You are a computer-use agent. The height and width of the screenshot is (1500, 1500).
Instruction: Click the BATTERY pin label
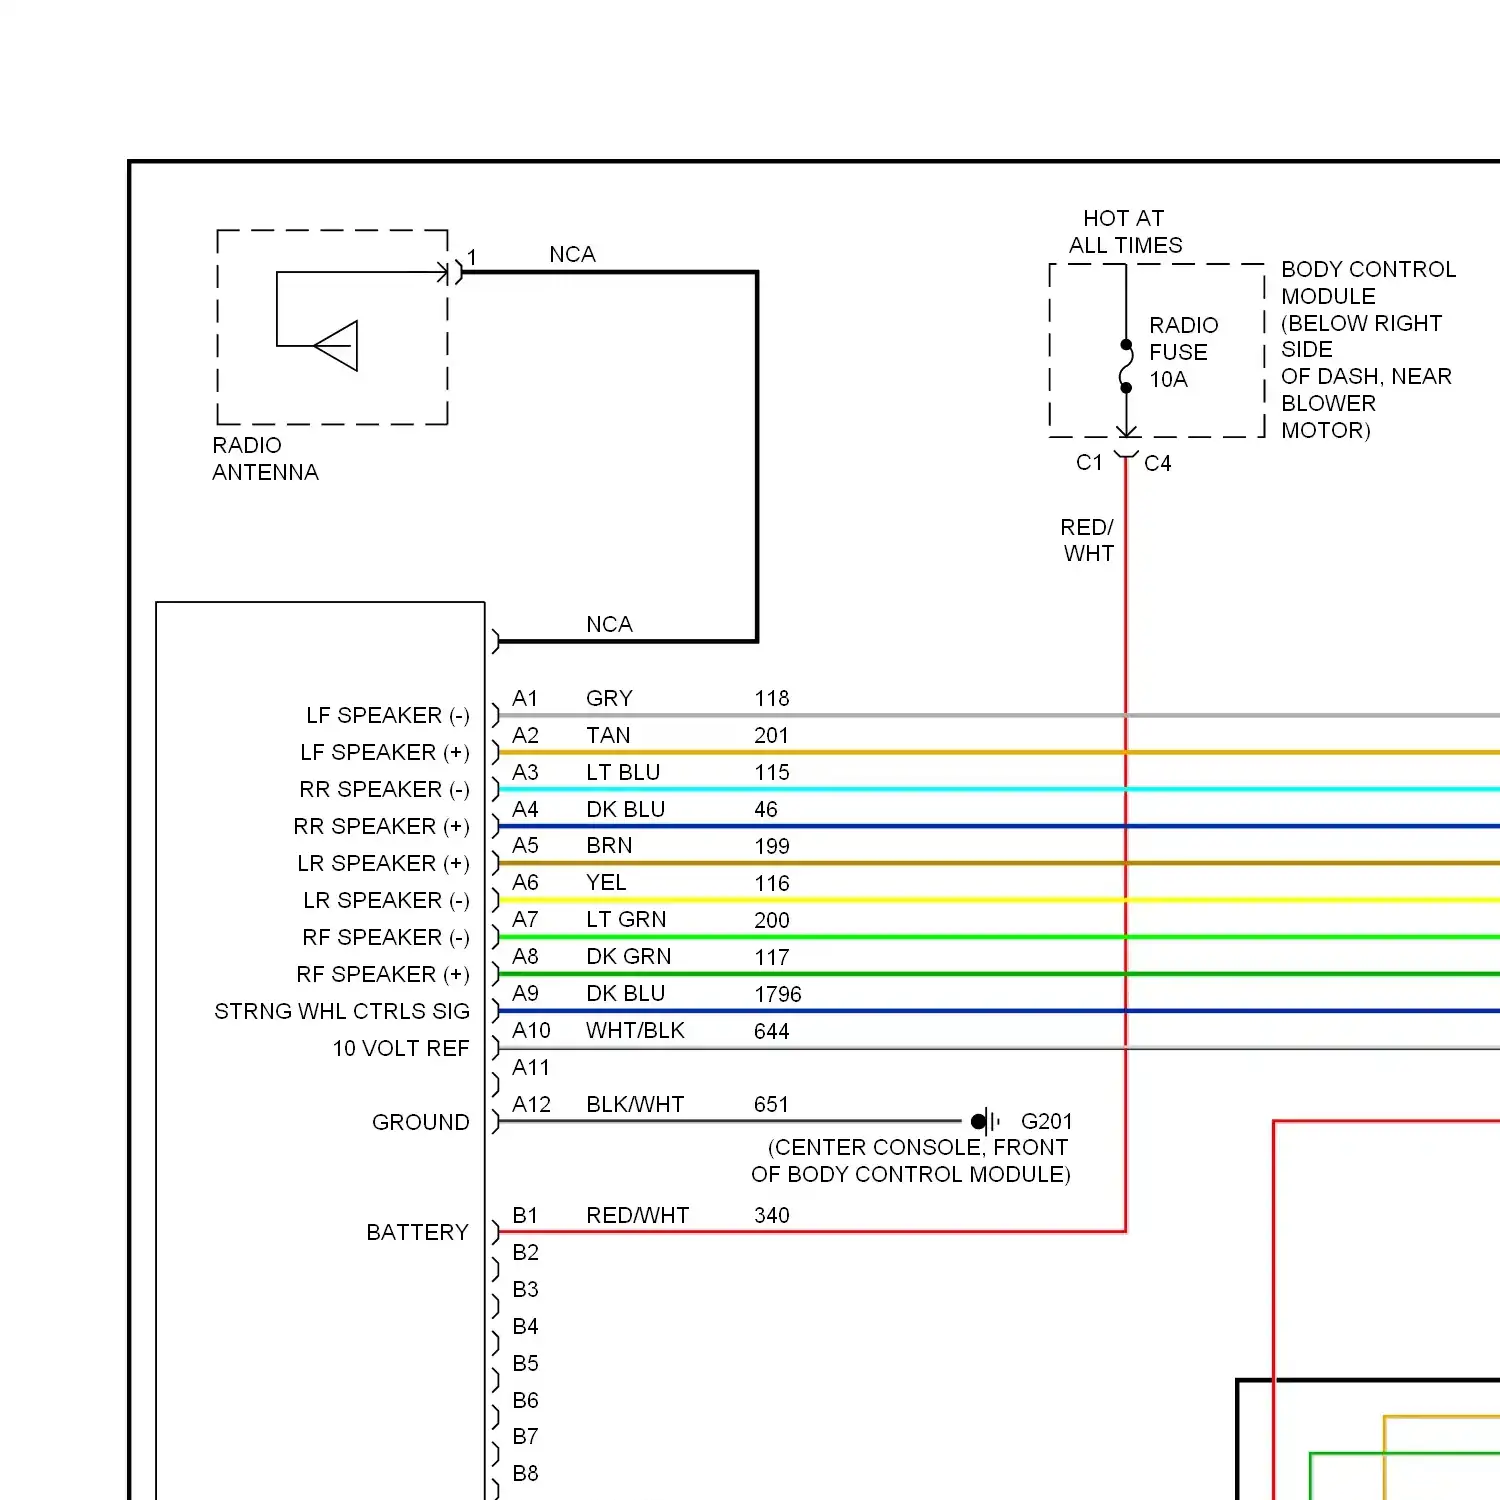tap(417, 1233)
